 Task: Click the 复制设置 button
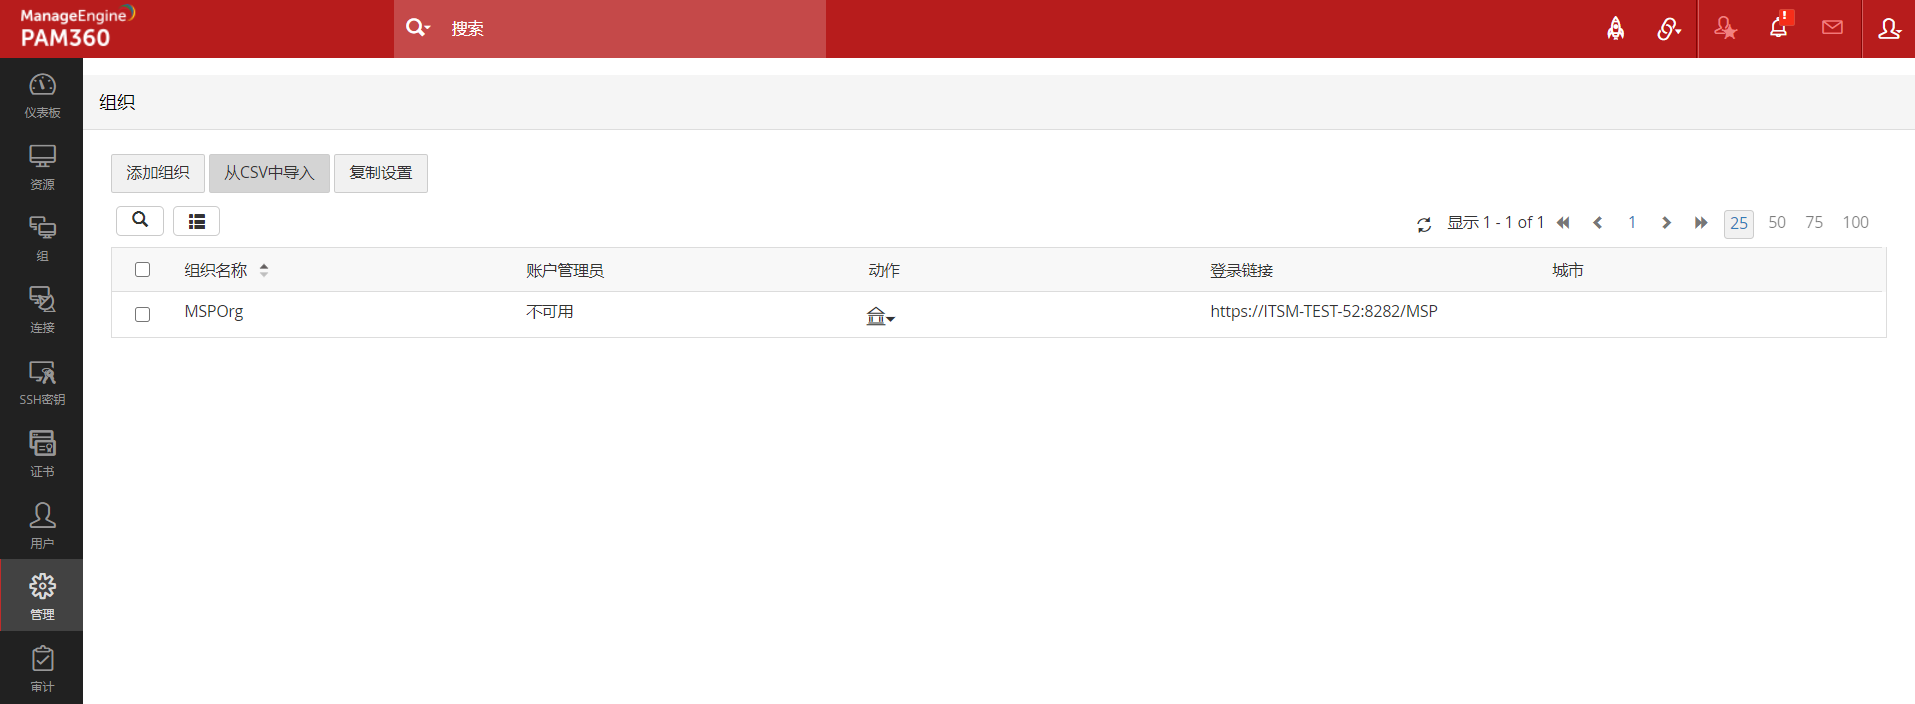coord(381,173)
